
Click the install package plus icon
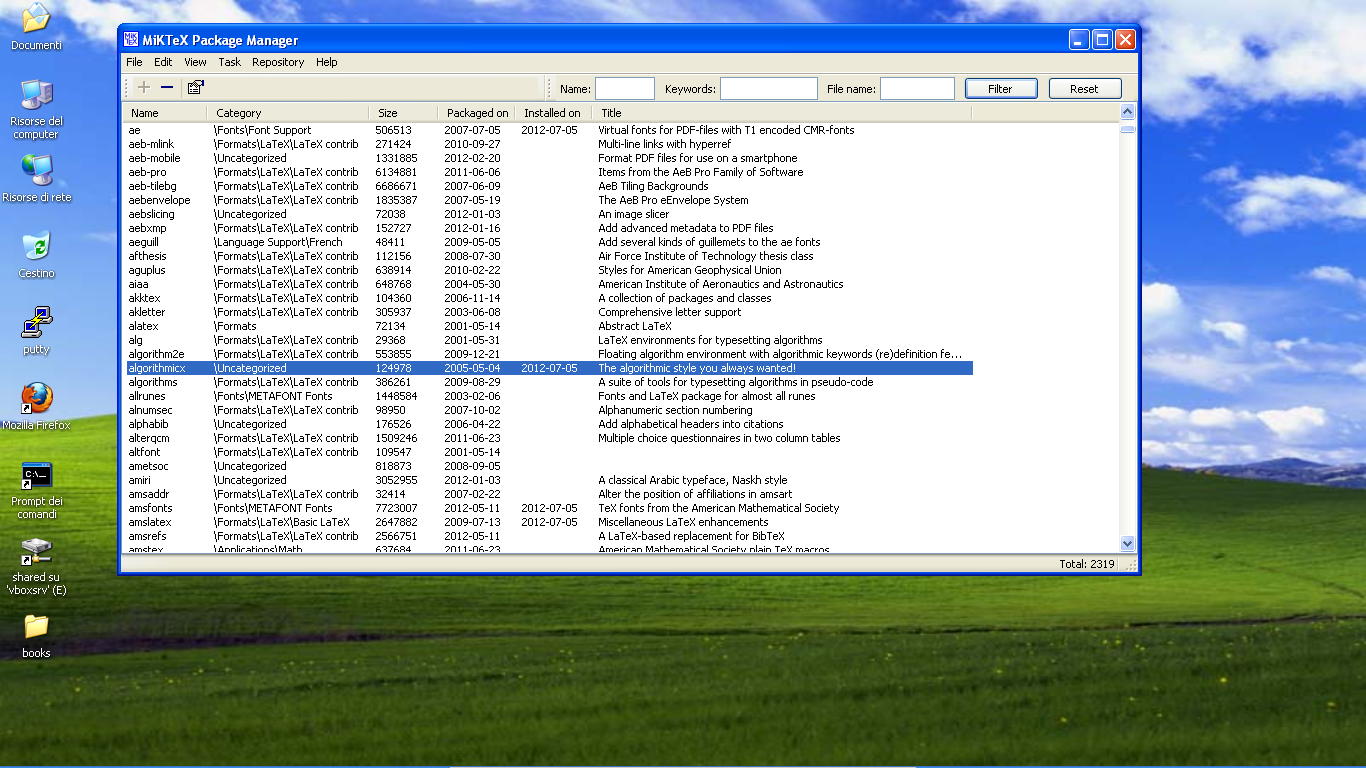tap(144, 88)
